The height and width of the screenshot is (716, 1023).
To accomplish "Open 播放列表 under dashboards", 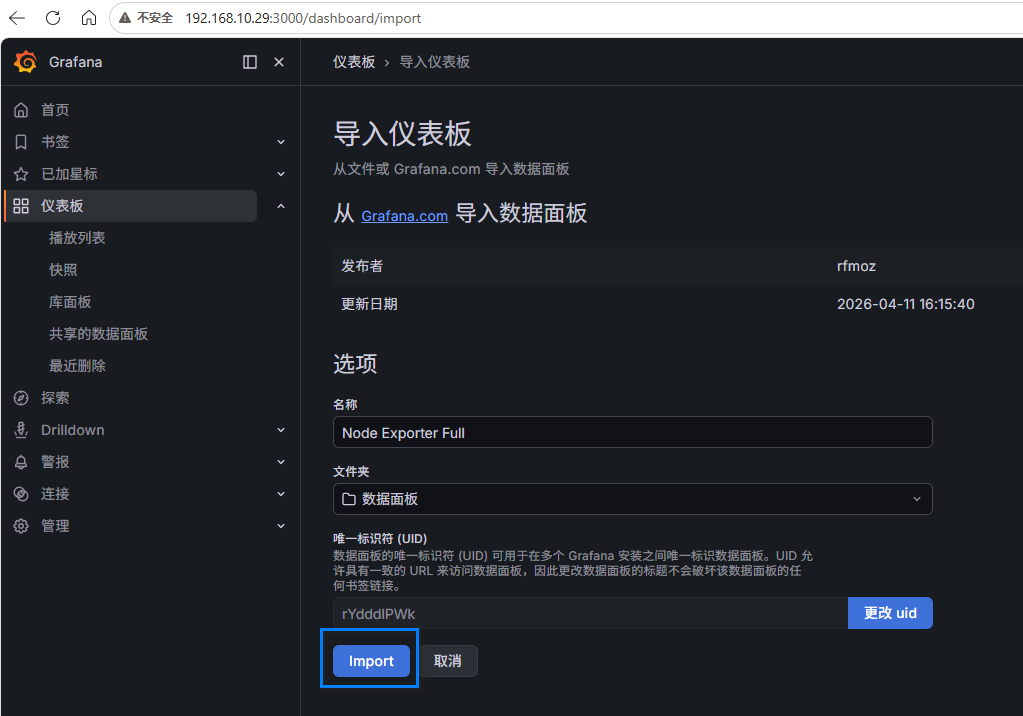I will [77, 238].
